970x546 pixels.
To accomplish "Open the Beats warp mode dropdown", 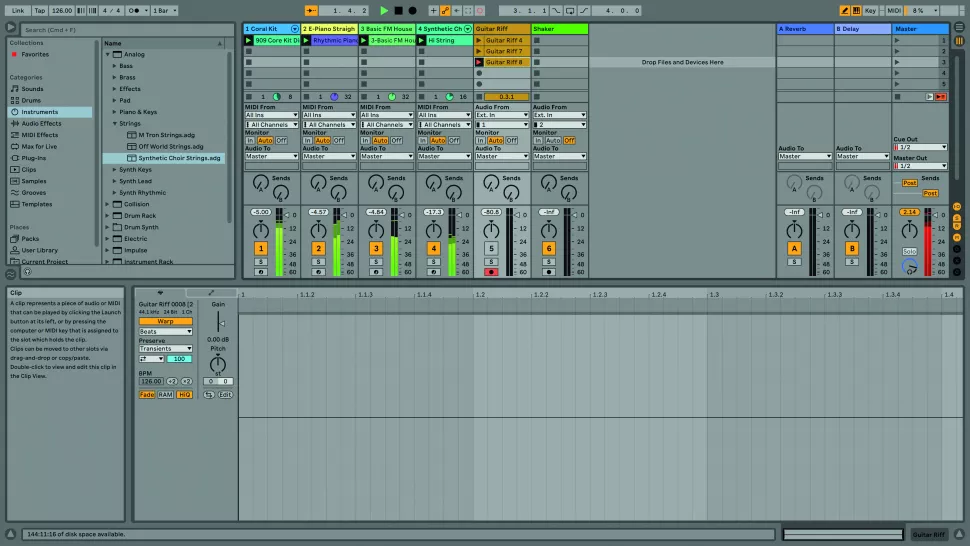I will tap(165, 331).
